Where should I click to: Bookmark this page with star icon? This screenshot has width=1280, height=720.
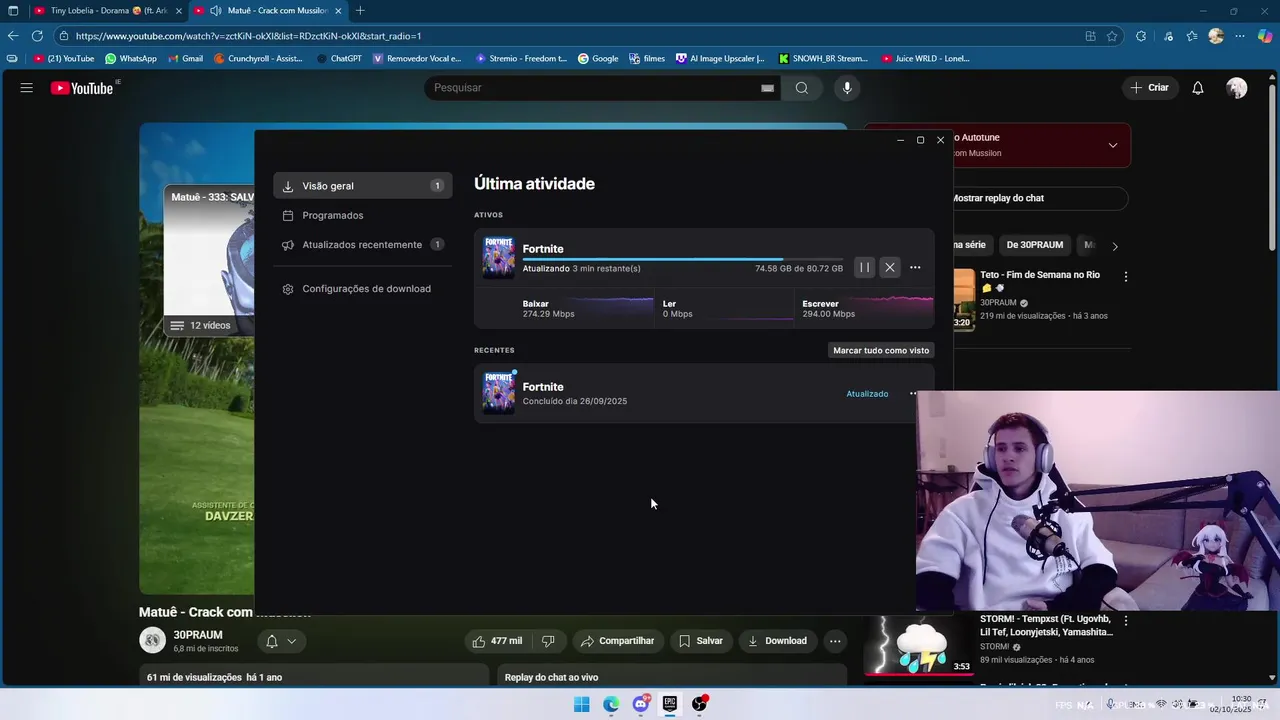click(1112, 36)
